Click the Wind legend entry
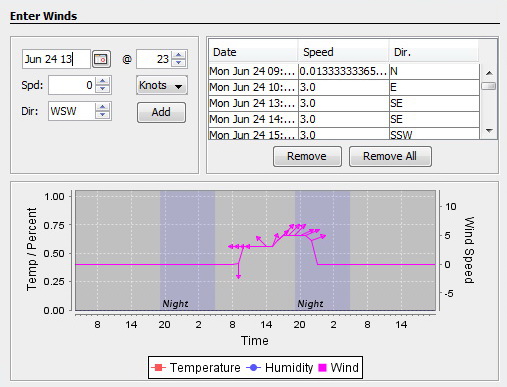Image resolution: width=507 pixels, height=387 pixels. [x=339, y=368]
